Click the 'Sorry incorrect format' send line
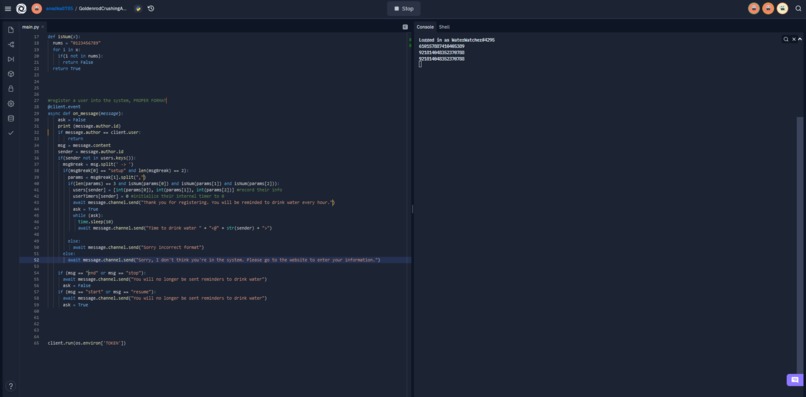 tap(138, 247)
